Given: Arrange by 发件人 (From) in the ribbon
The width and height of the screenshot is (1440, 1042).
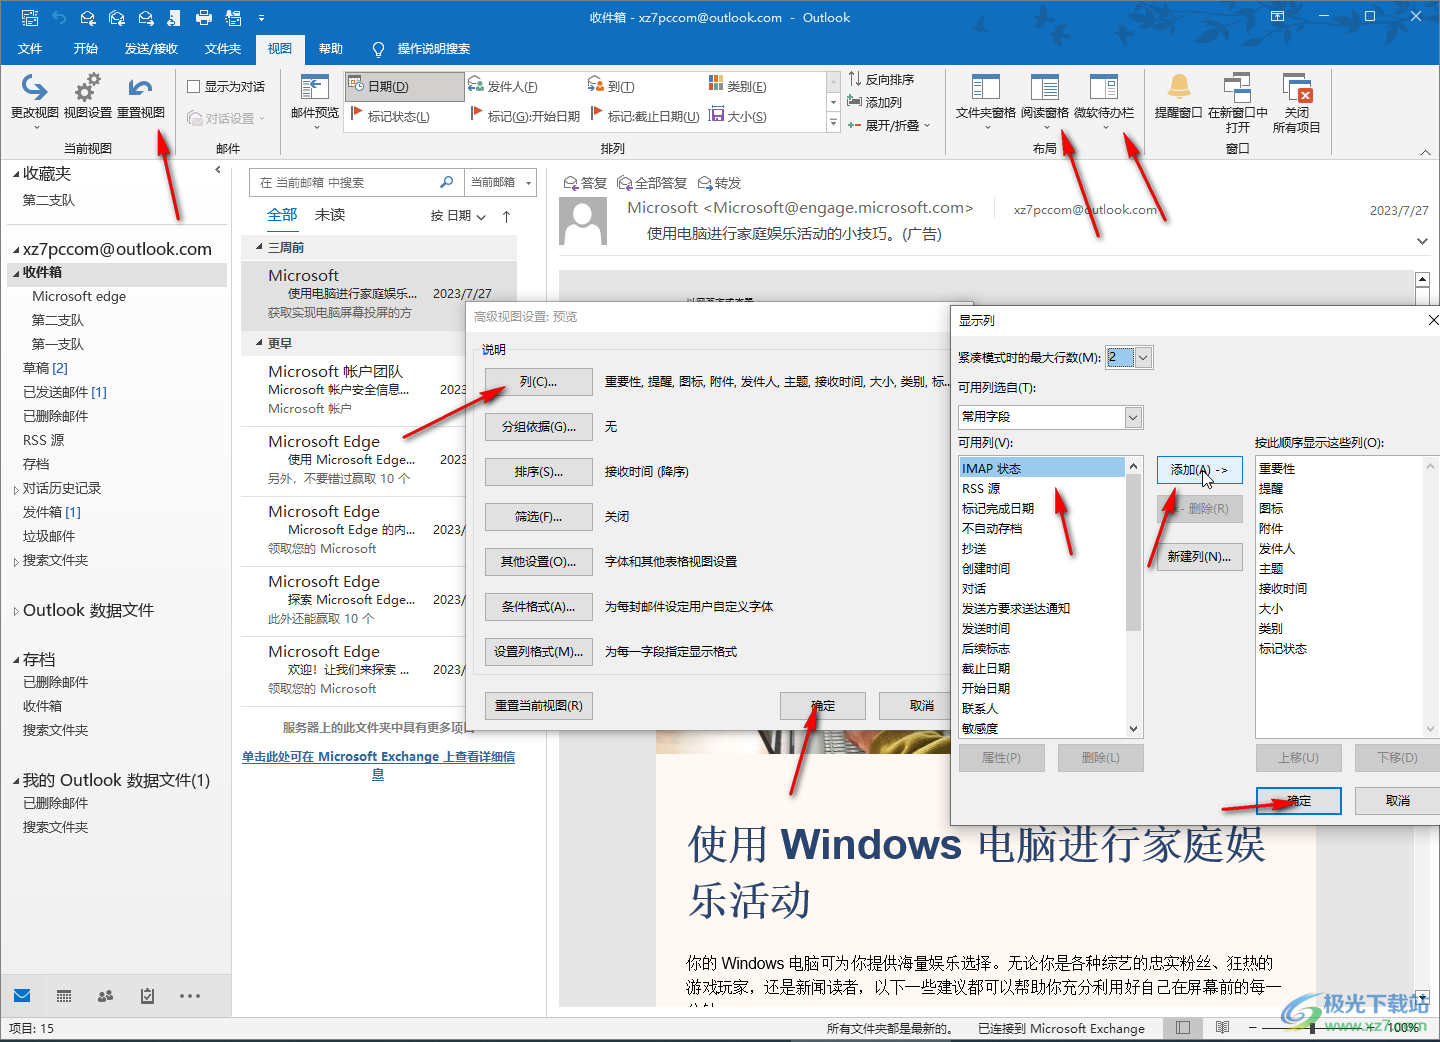Looking at the screenshot, I should (x=503, y=87).
